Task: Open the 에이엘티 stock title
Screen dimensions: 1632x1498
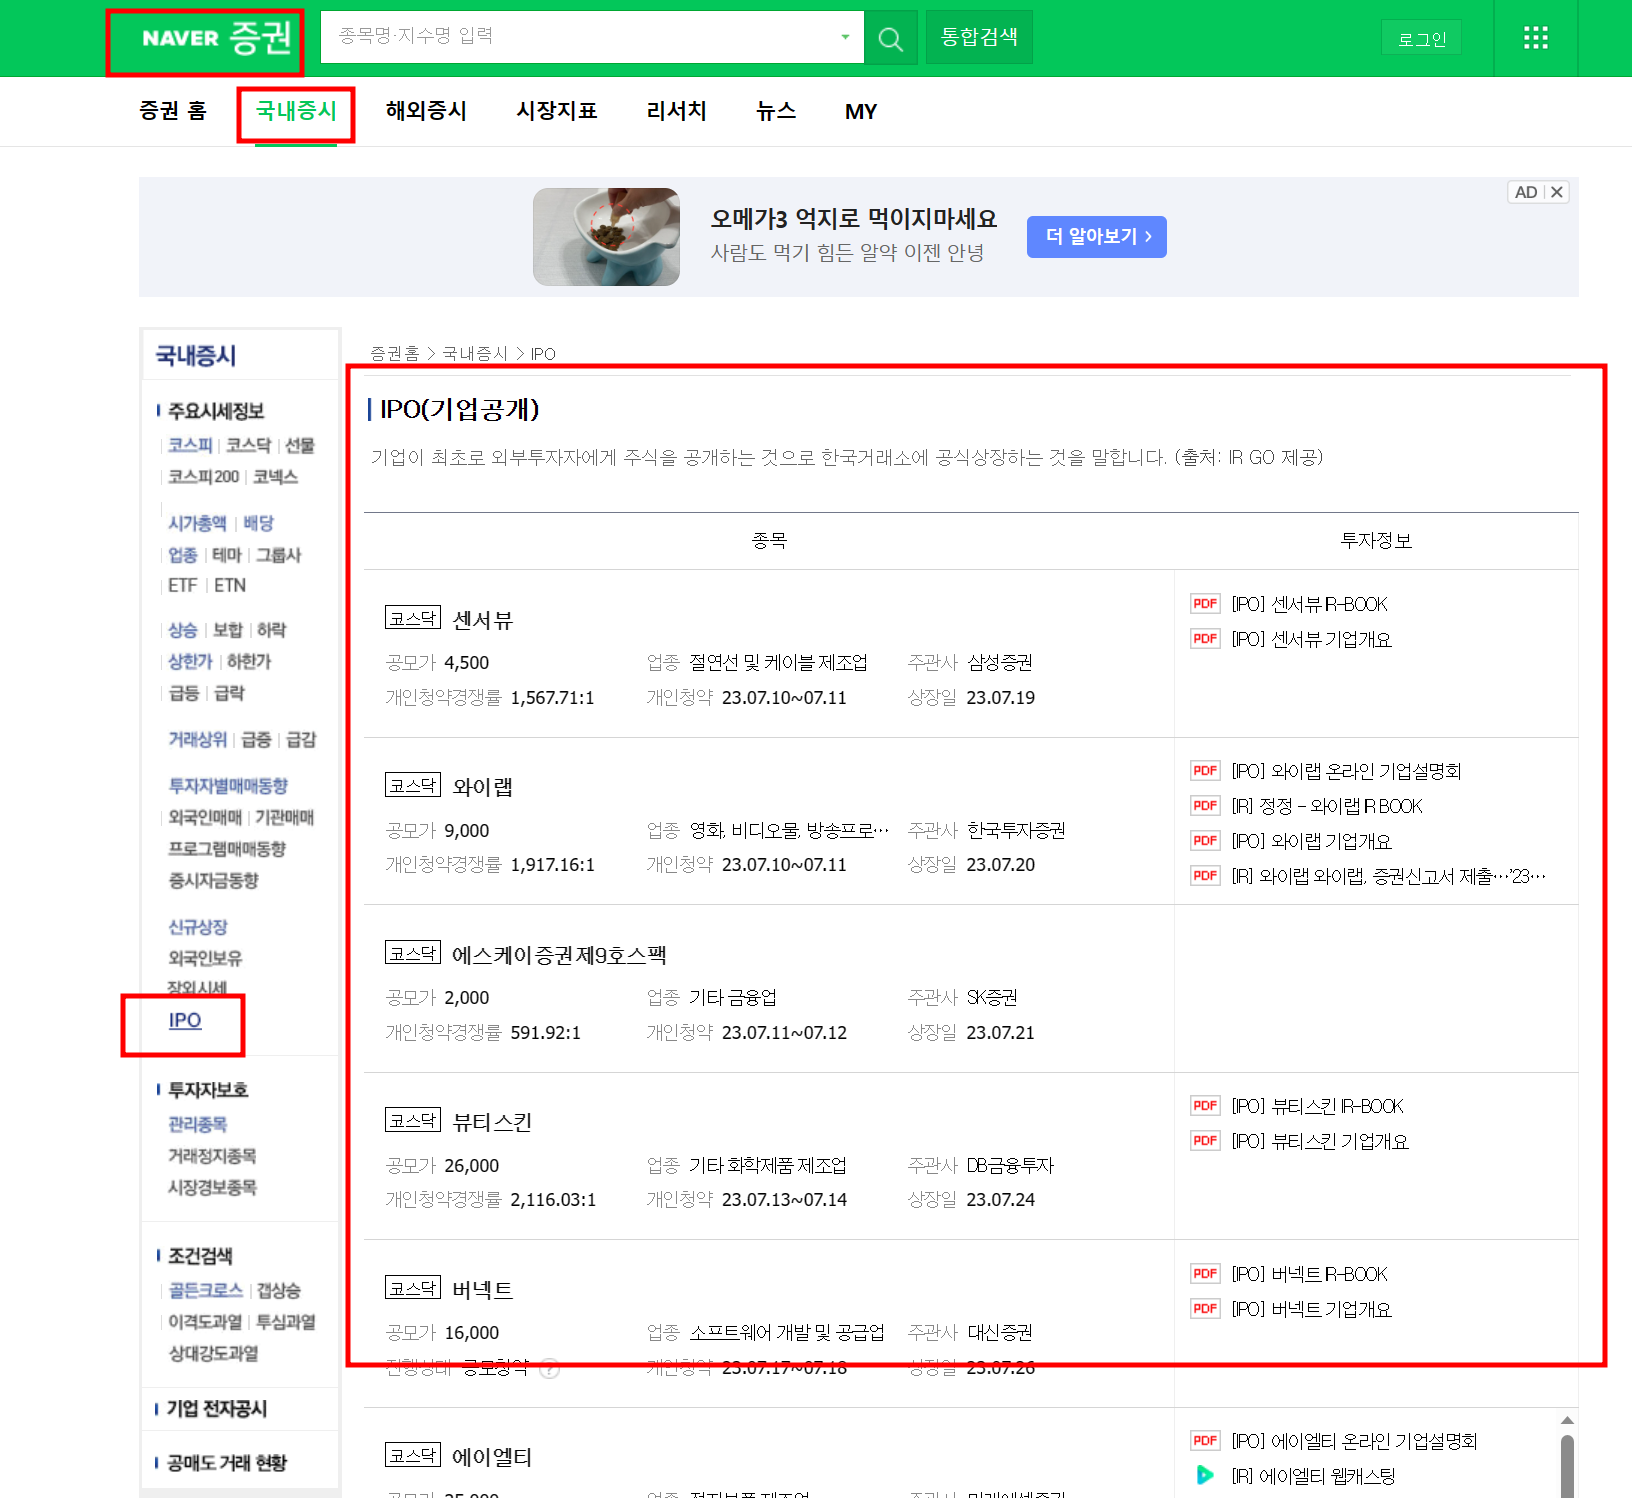Action: pyautogui.click(x=492, y=1457)
